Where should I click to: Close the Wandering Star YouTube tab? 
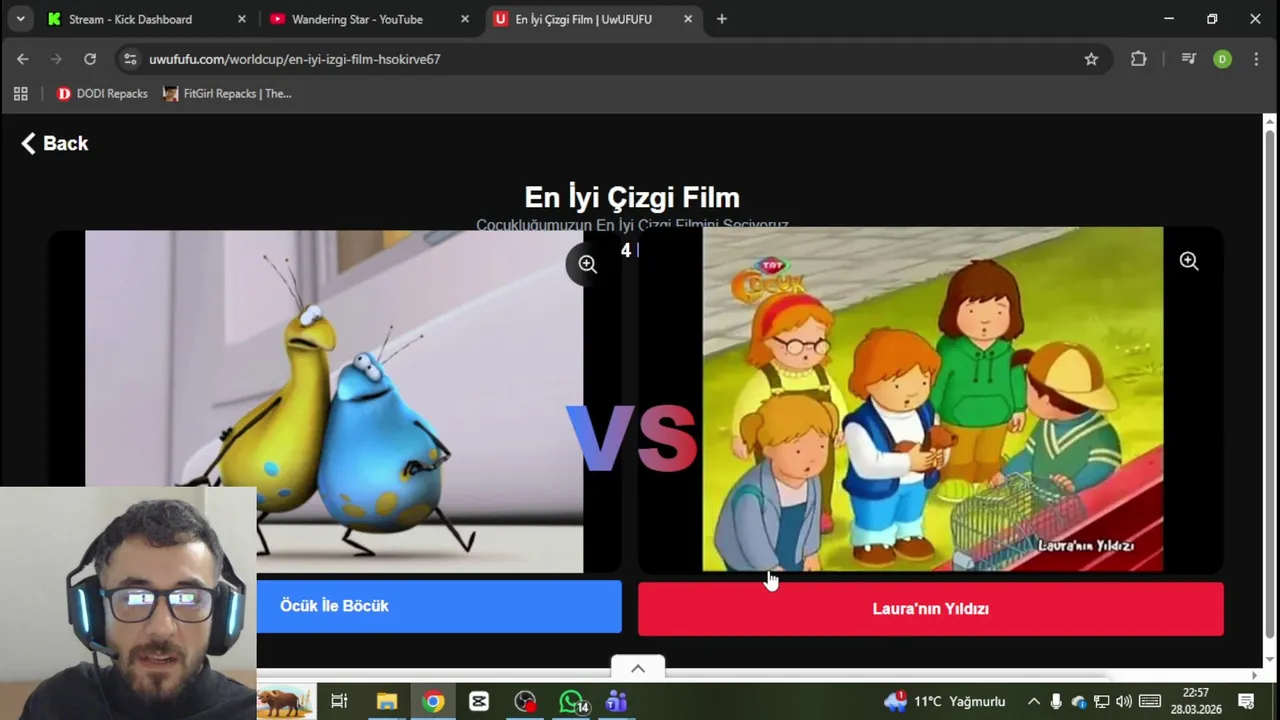pos(464,19)
